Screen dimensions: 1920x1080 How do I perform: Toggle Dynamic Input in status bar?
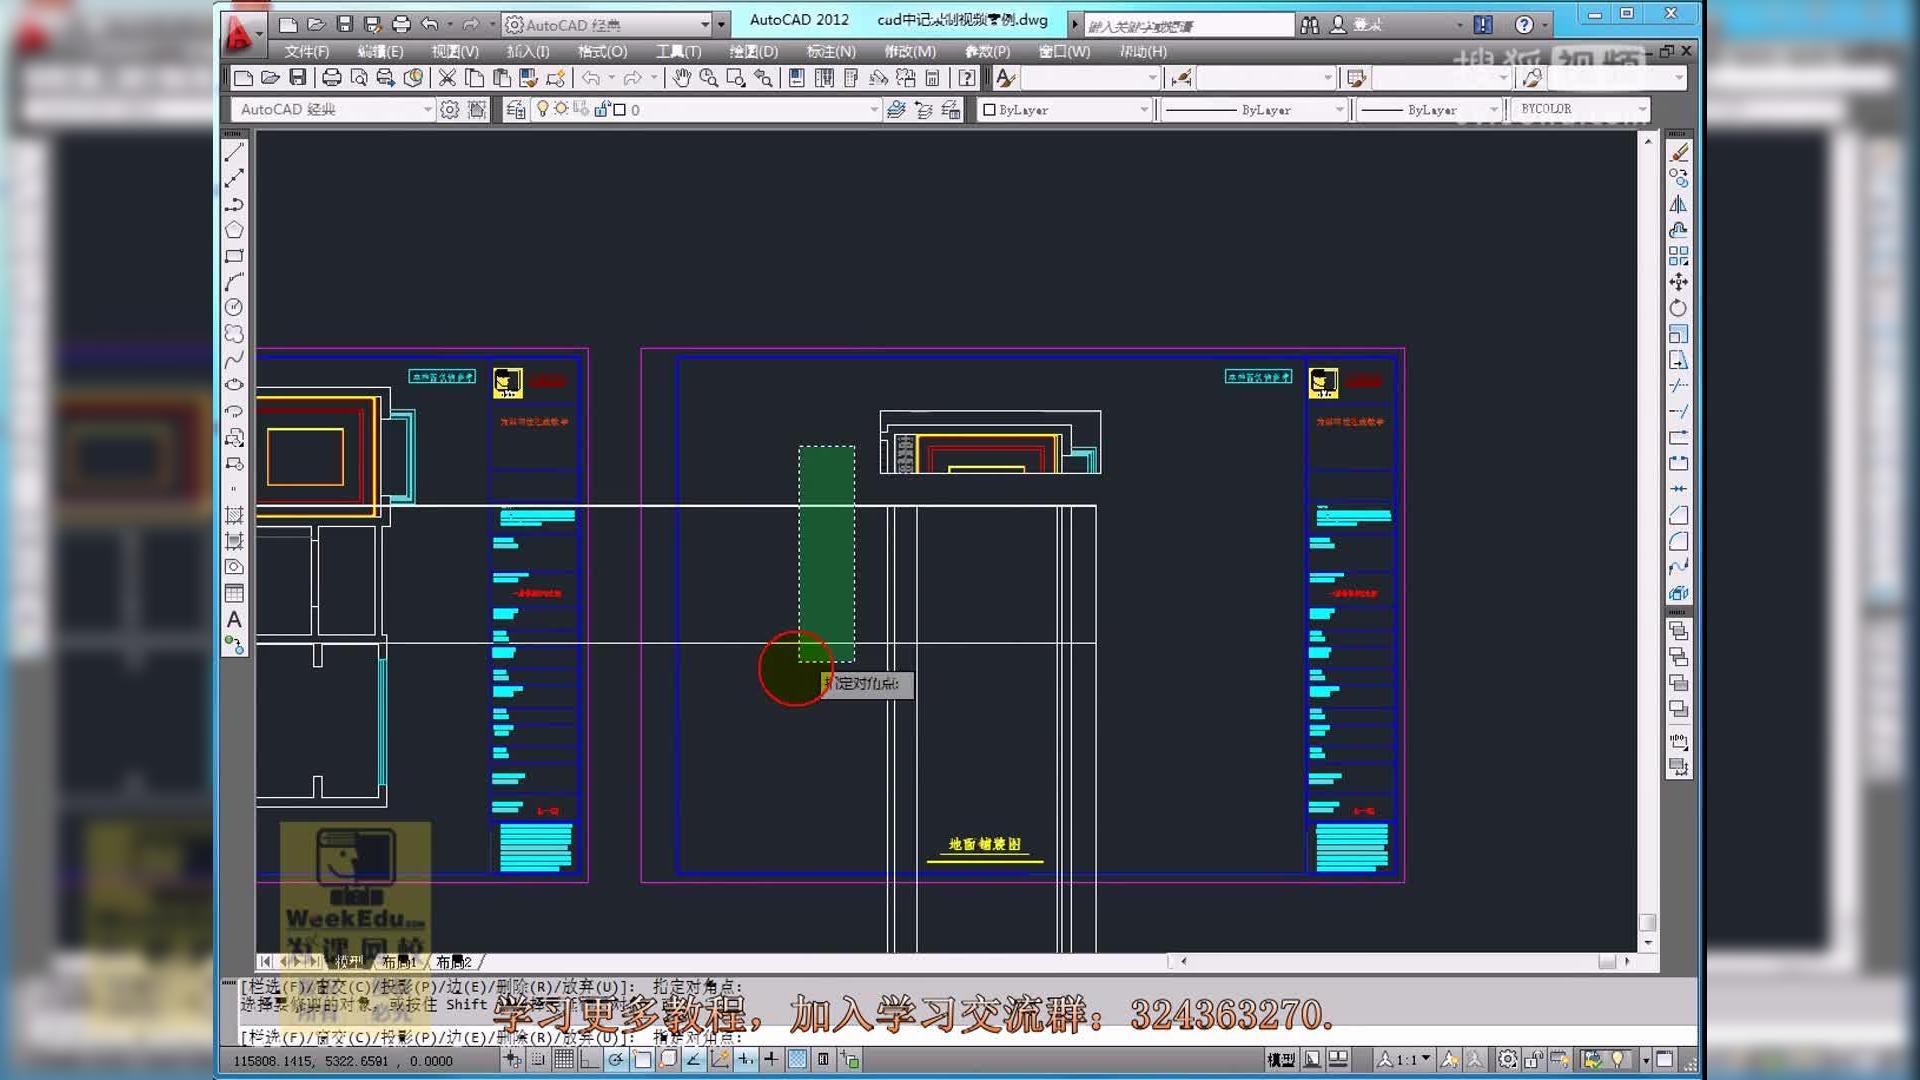pos(745,1059)
